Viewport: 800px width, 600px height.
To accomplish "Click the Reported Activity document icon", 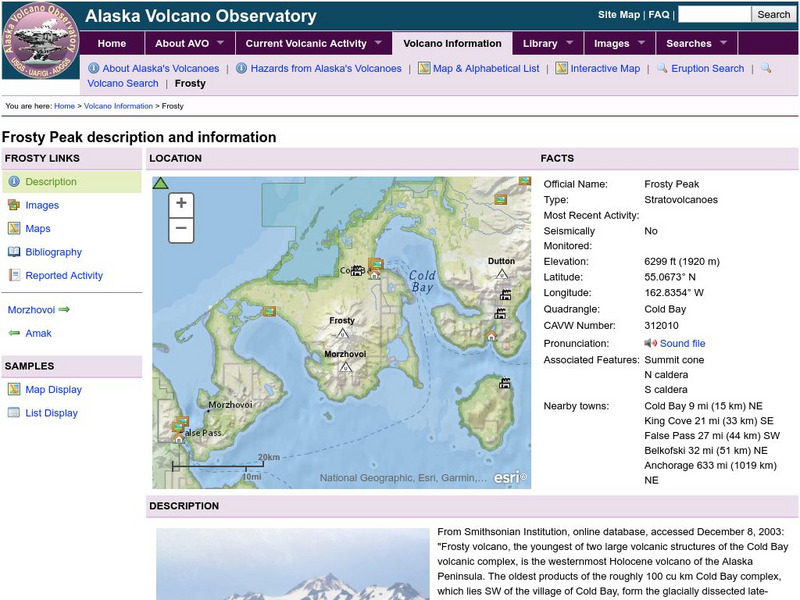I will click(x=13, y=275).
